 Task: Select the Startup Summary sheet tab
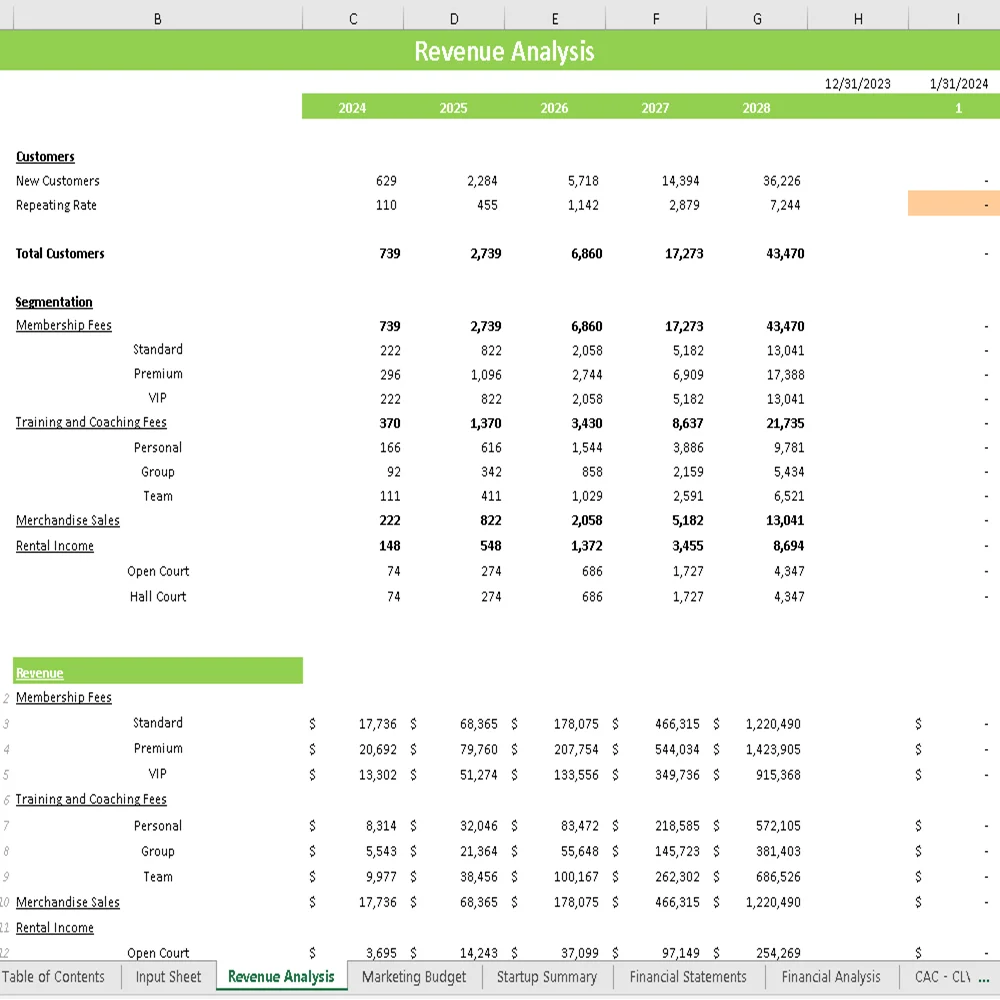pos(546,977)
